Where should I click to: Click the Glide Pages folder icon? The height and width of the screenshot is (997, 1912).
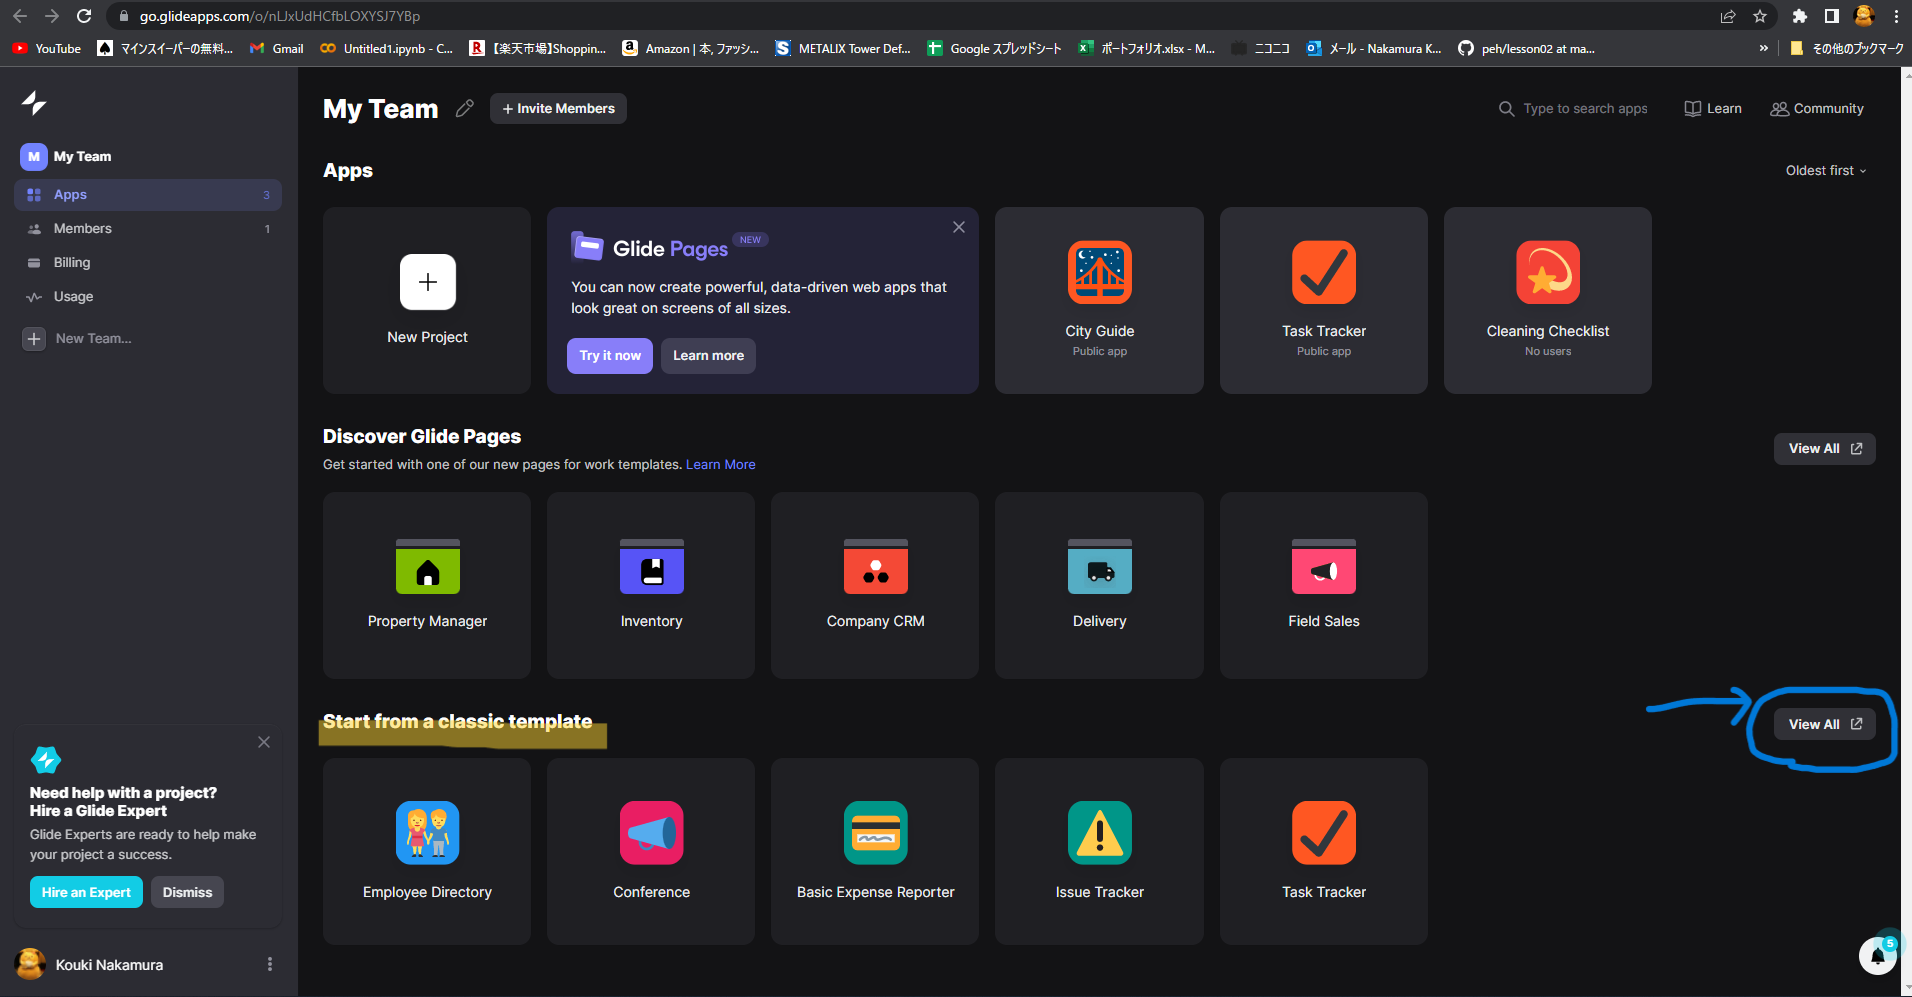click(x=587, y=246)
